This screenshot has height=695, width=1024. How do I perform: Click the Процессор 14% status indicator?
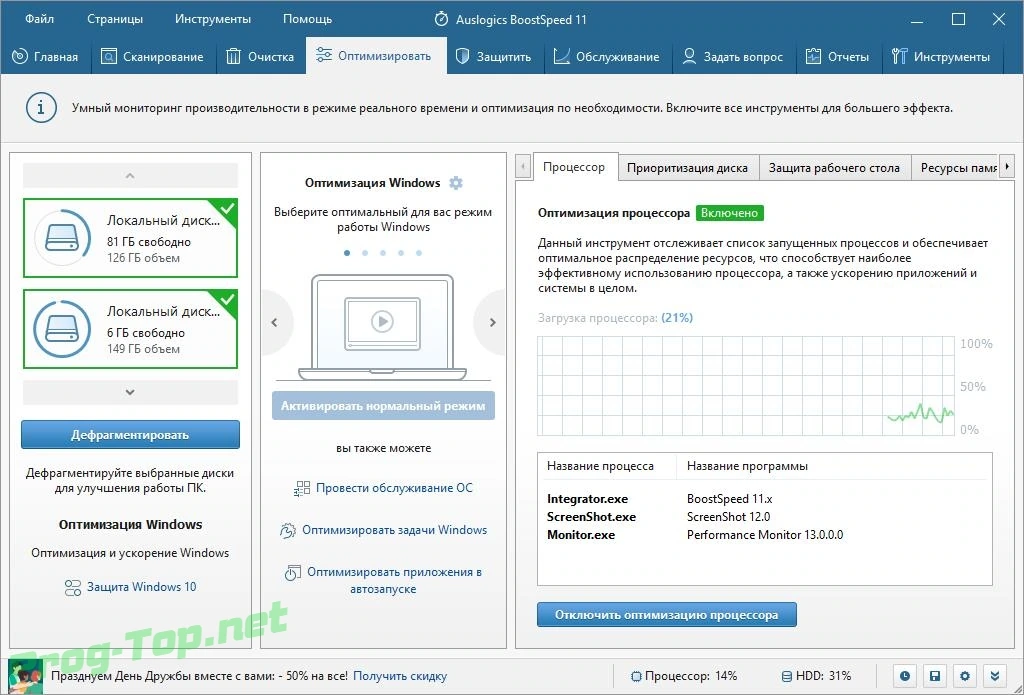click(684, 676)
